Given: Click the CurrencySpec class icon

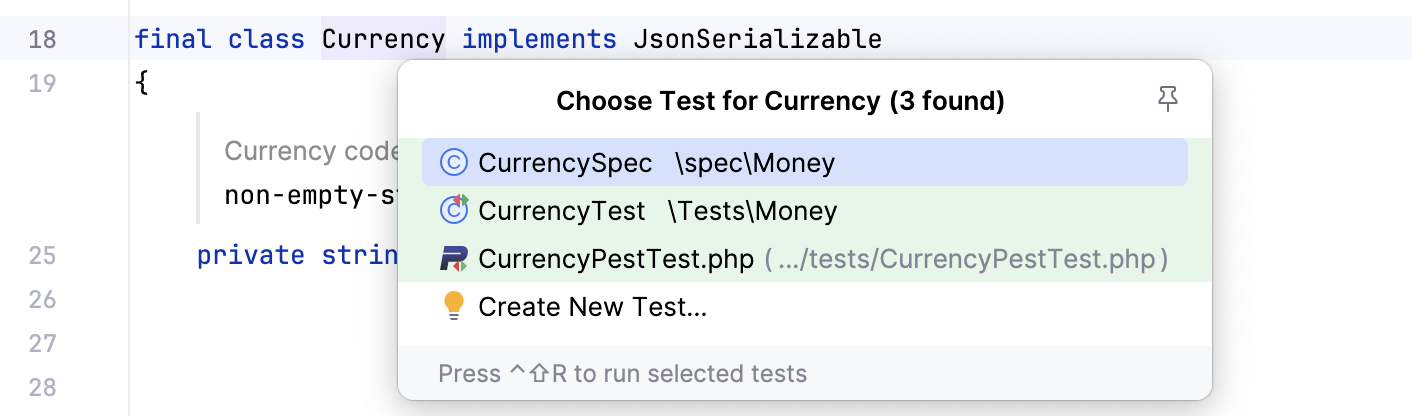Looking at the screenshot, I should tap(454, 163).
